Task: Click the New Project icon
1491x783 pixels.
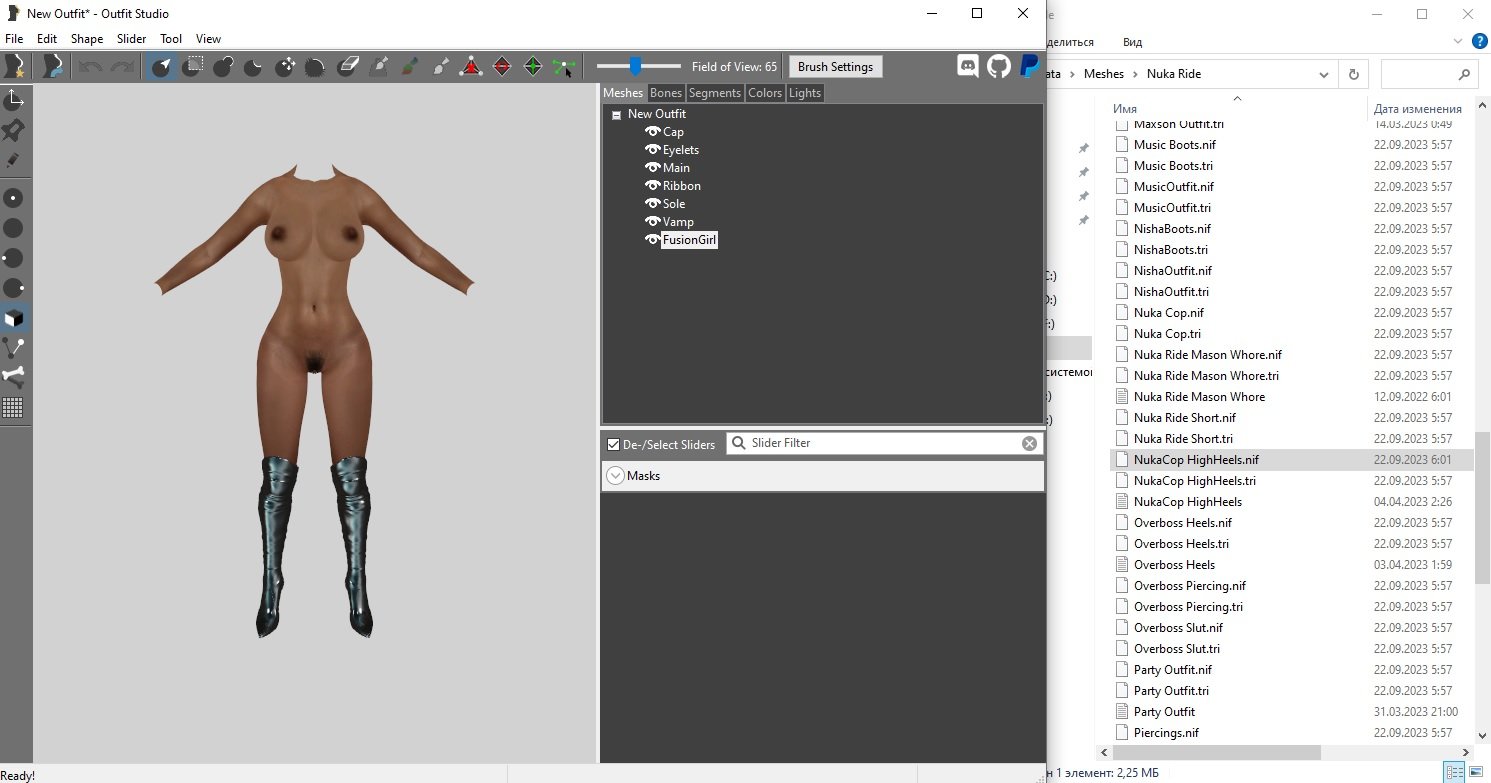Action: [15, 67]
